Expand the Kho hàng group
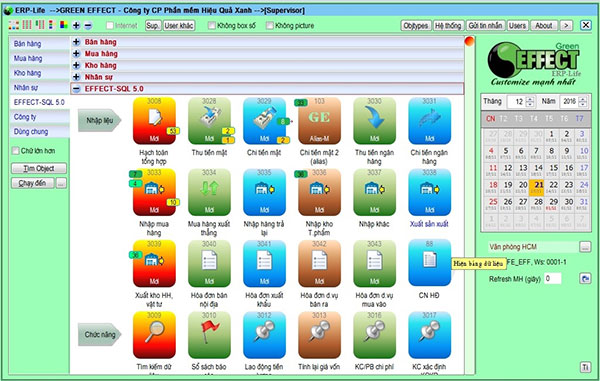 point(76,65)
